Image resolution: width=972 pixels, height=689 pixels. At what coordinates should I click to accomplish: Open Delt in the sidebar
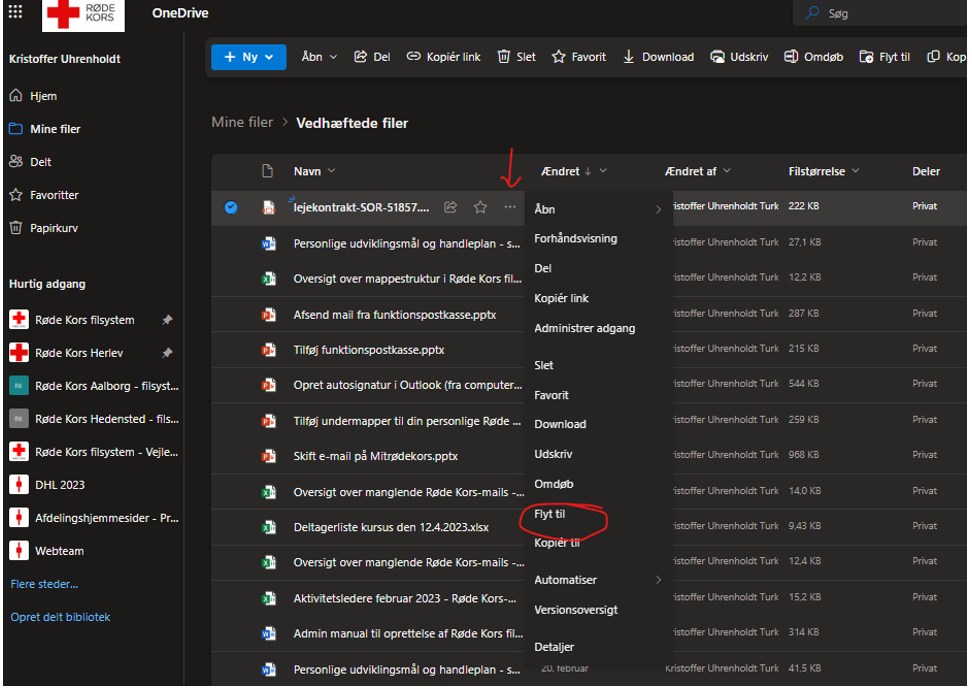tap(30, 162)
